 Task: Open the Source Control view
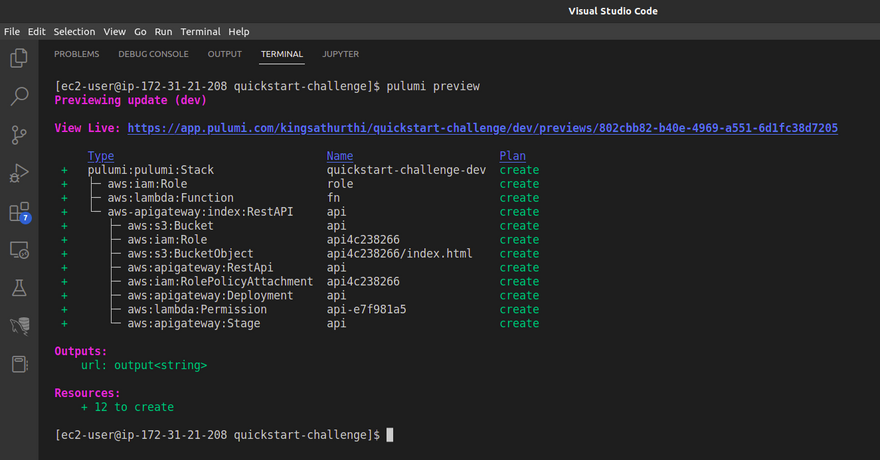point(19,135)
